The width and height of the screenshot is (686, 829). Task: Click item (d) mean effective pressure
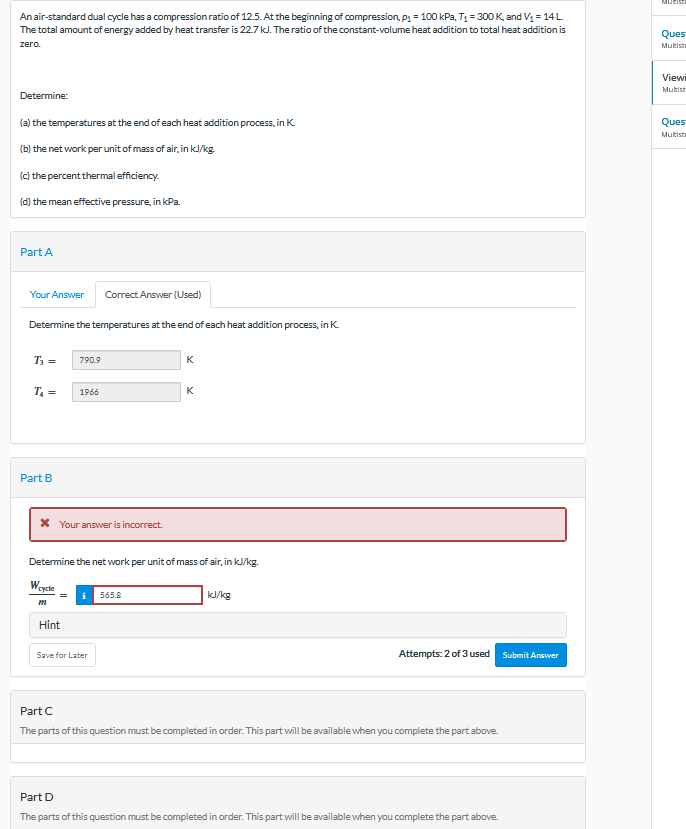[x=100, y=202]
